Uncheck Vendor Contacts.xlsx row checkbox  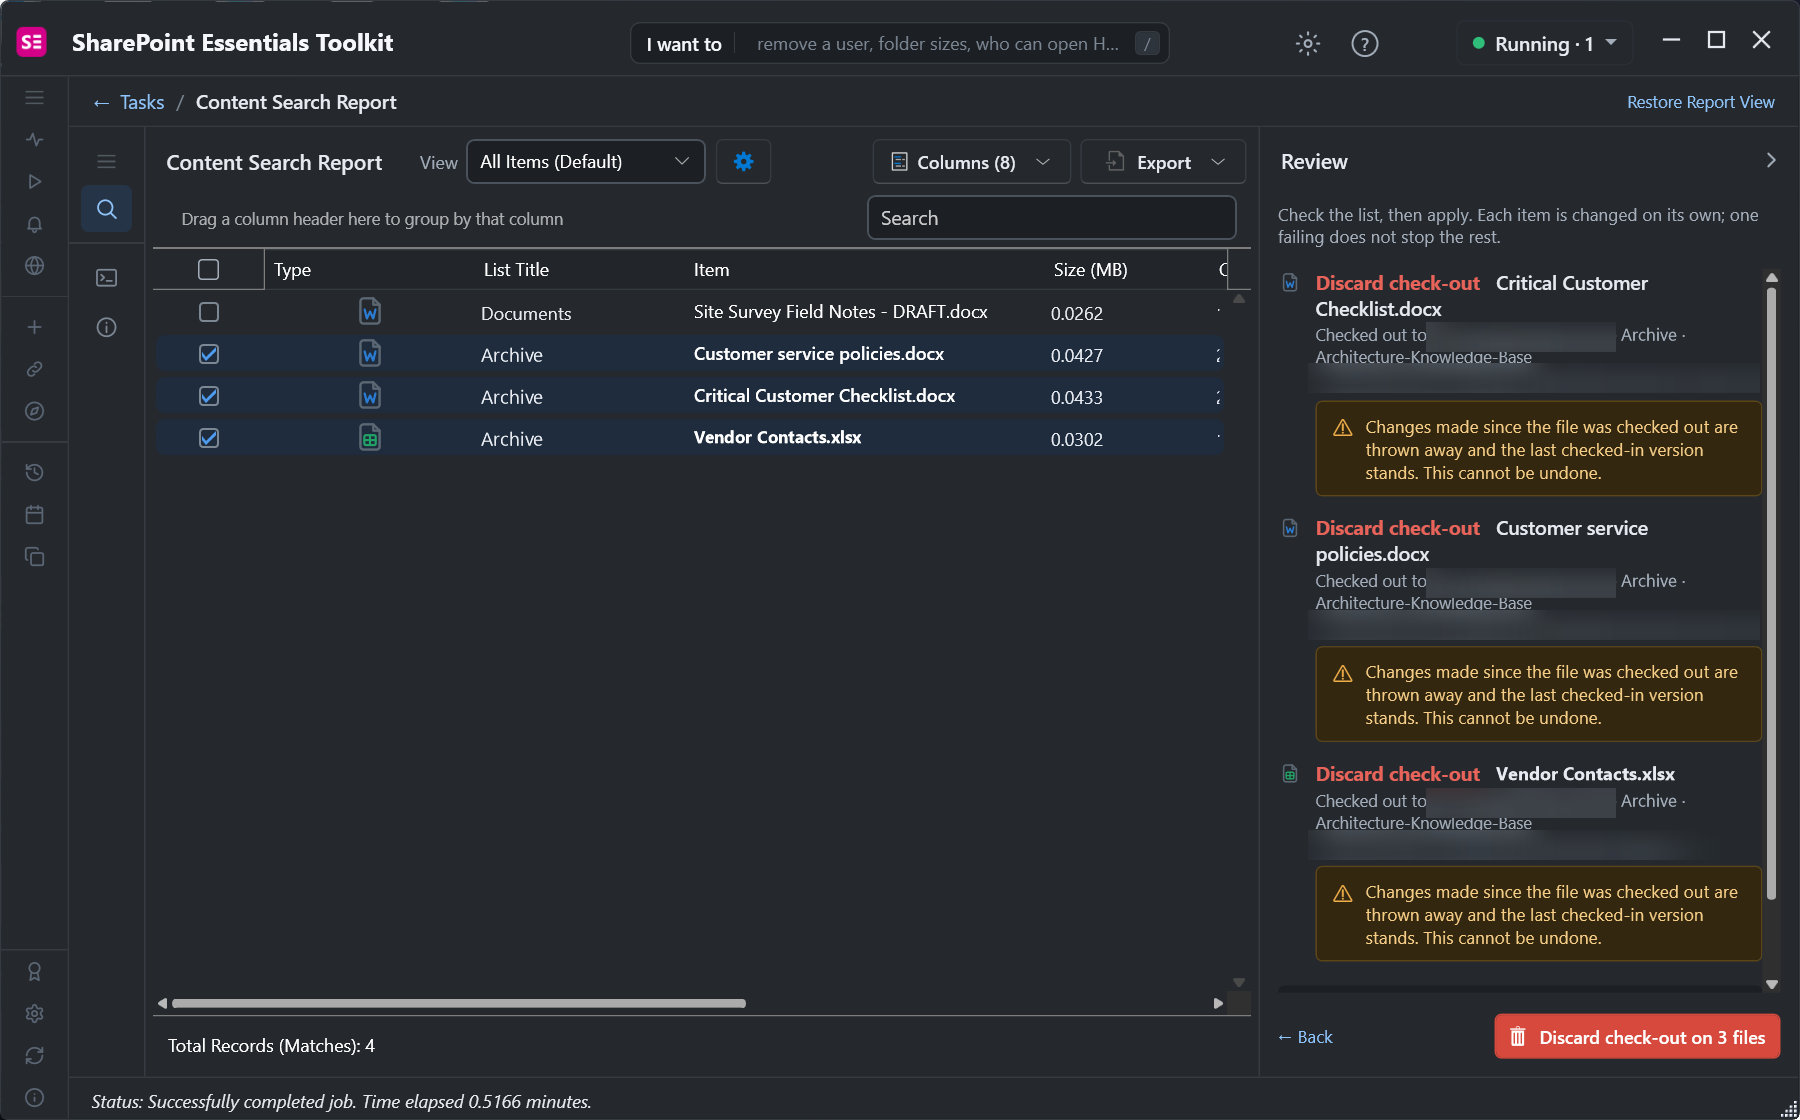point(209,438)
